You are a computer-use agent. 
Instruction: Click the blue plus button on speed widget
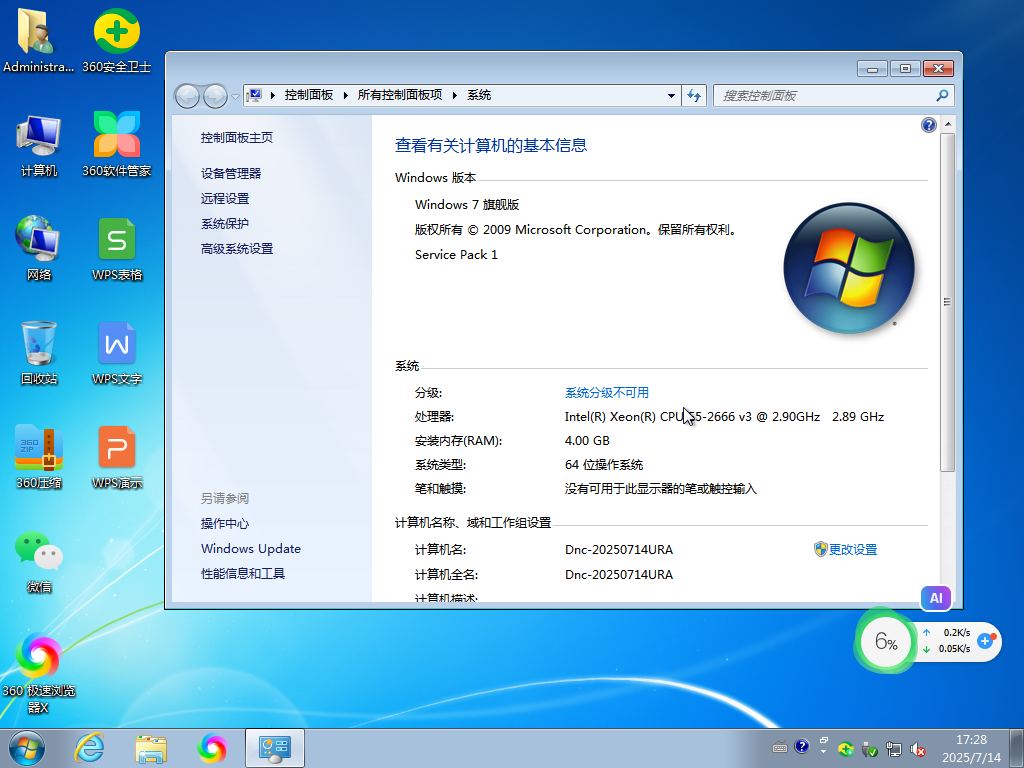(x=985, y=641)
